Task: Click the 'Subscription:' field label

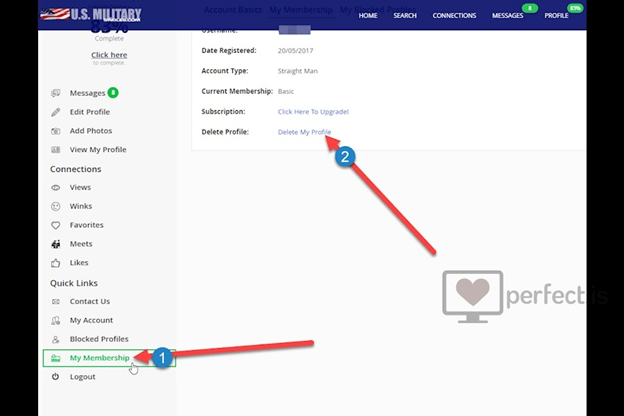Action: click(223, 112)
